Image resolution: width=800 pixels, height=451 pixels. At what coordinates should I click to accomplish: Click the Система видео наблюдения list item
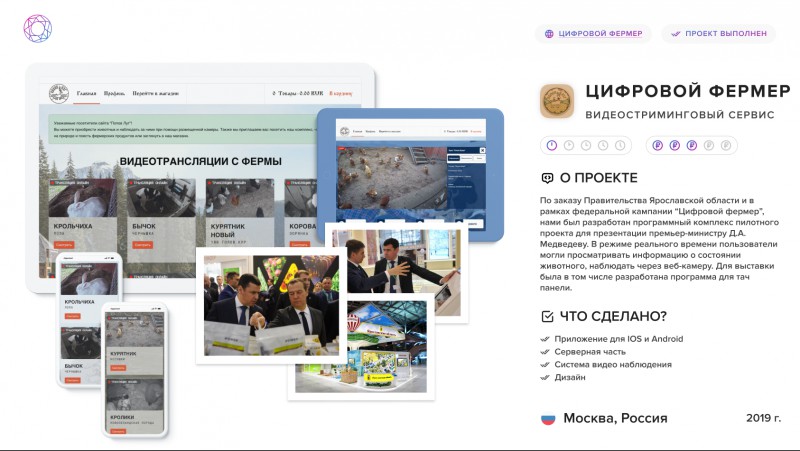point(613,365)
